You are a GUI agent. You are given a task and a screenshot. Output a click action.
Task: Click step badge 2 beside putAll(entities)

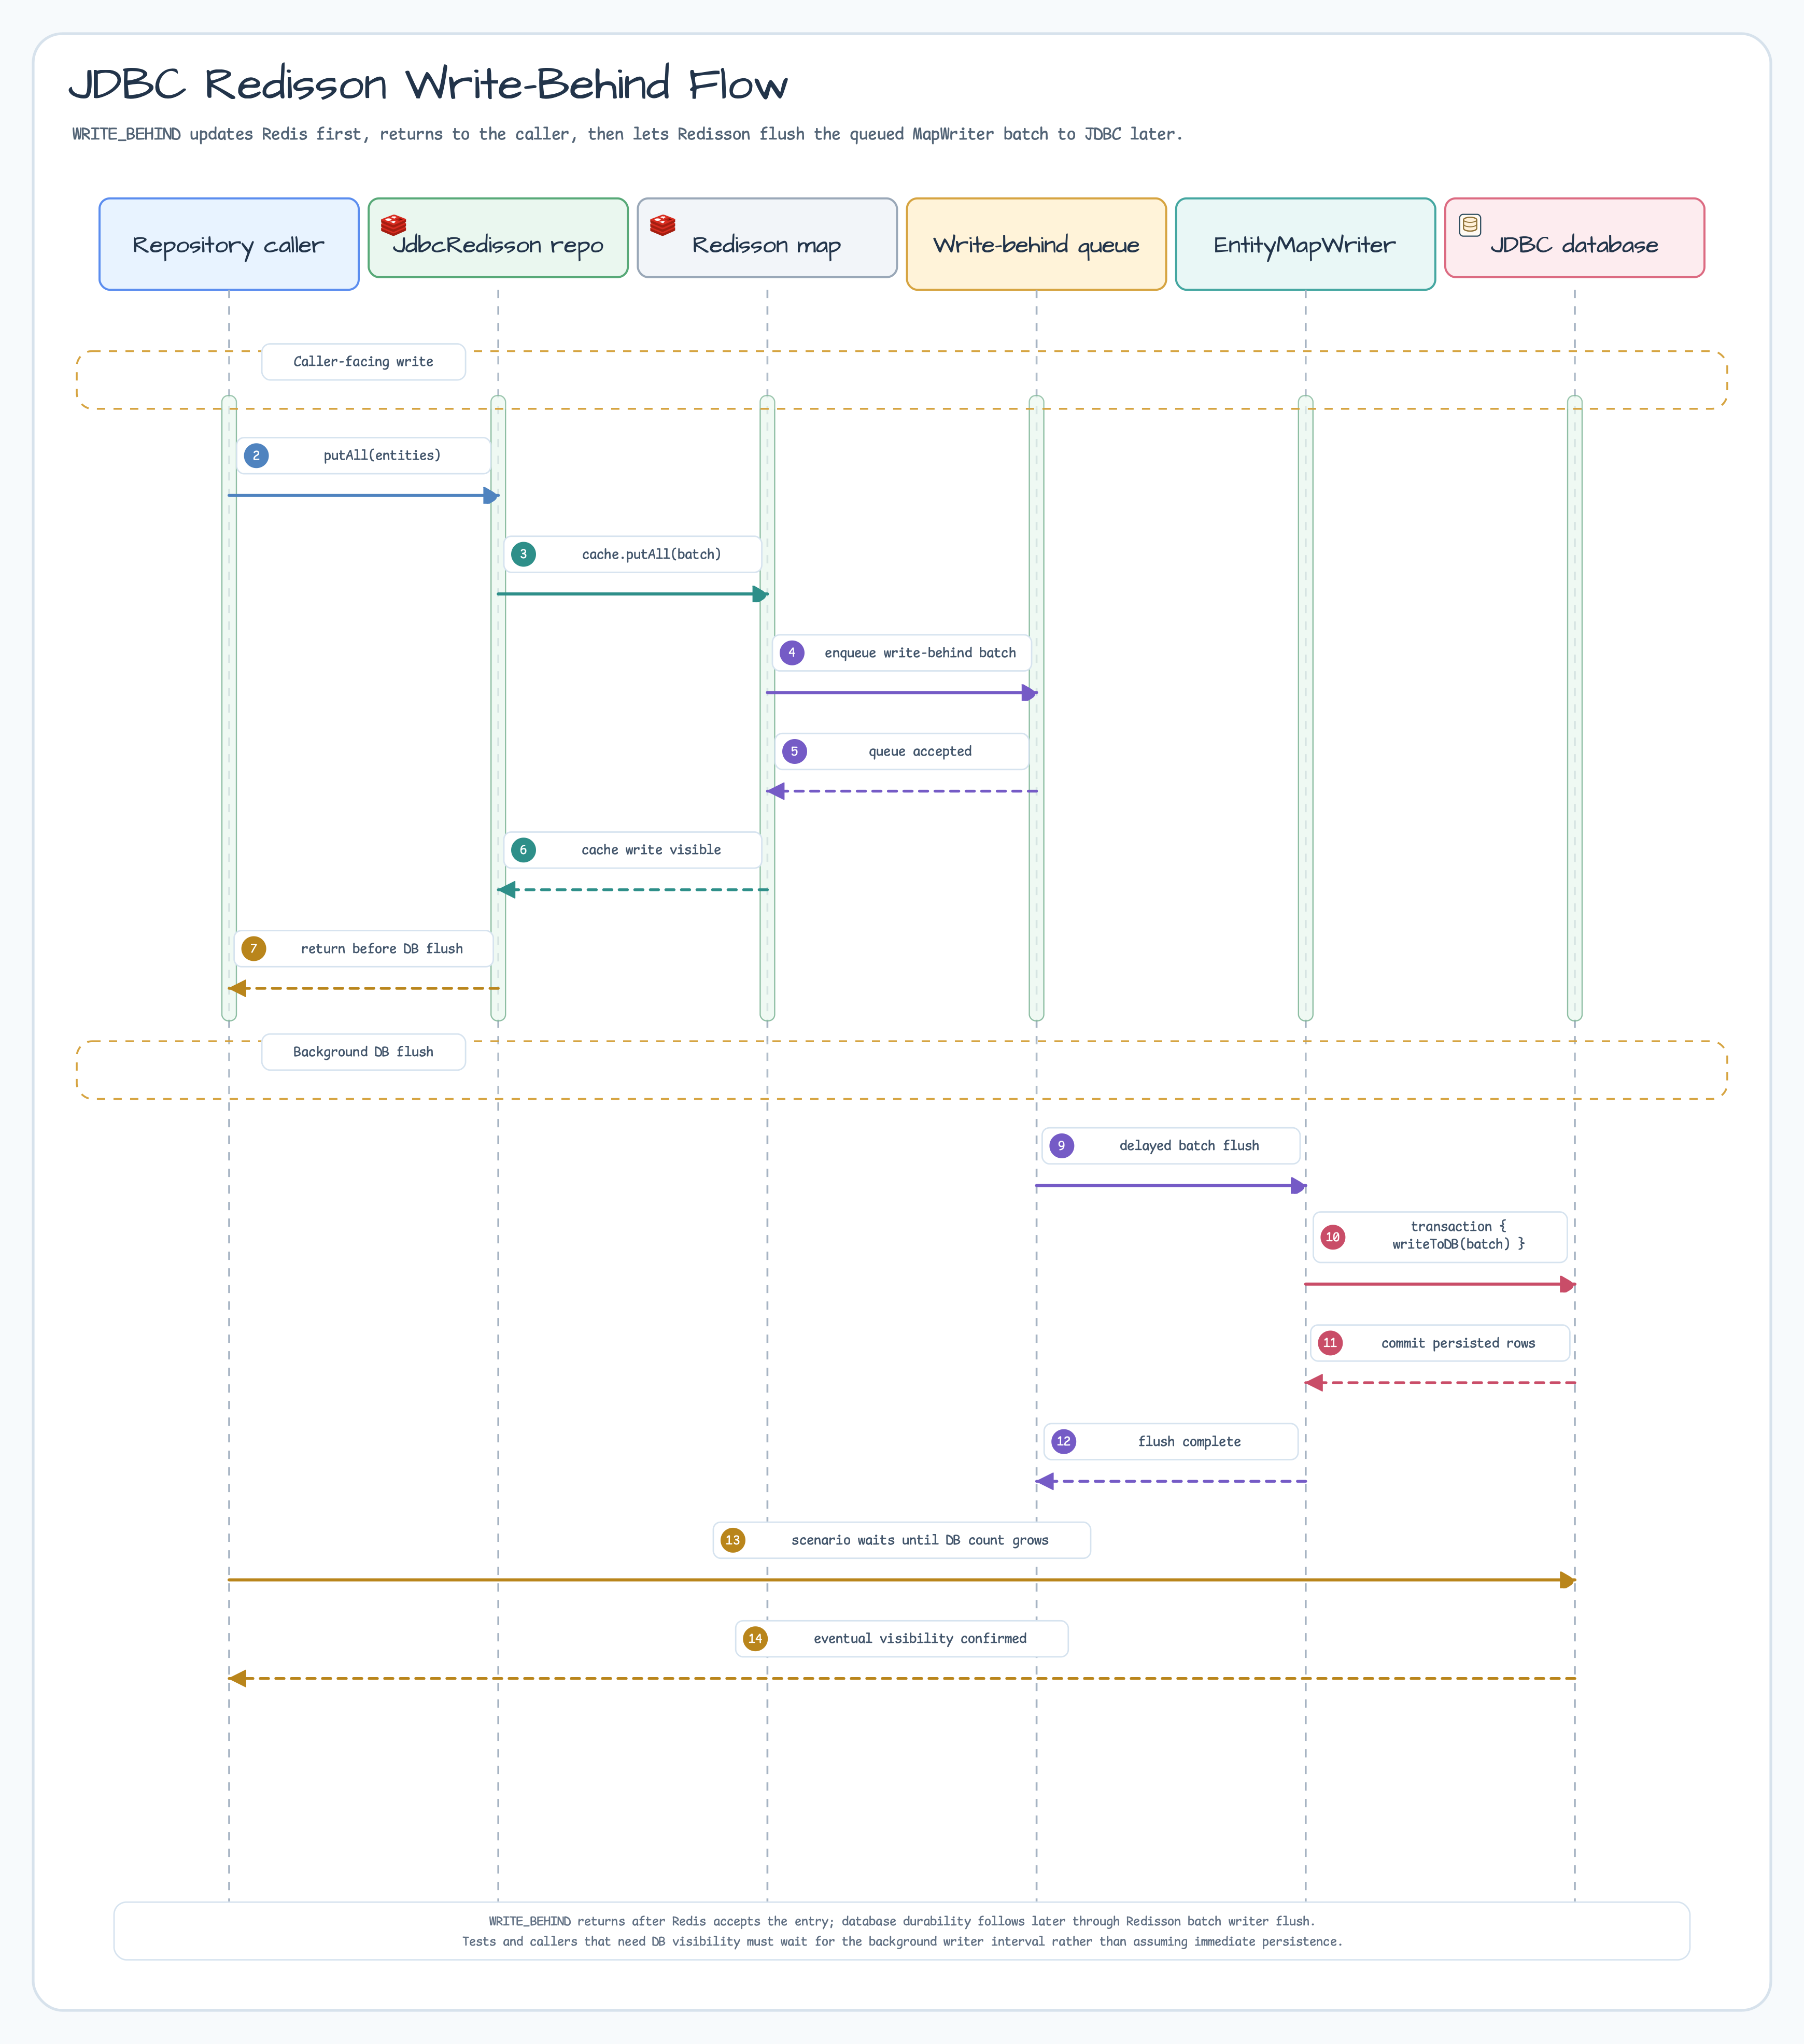click(256, 456)
